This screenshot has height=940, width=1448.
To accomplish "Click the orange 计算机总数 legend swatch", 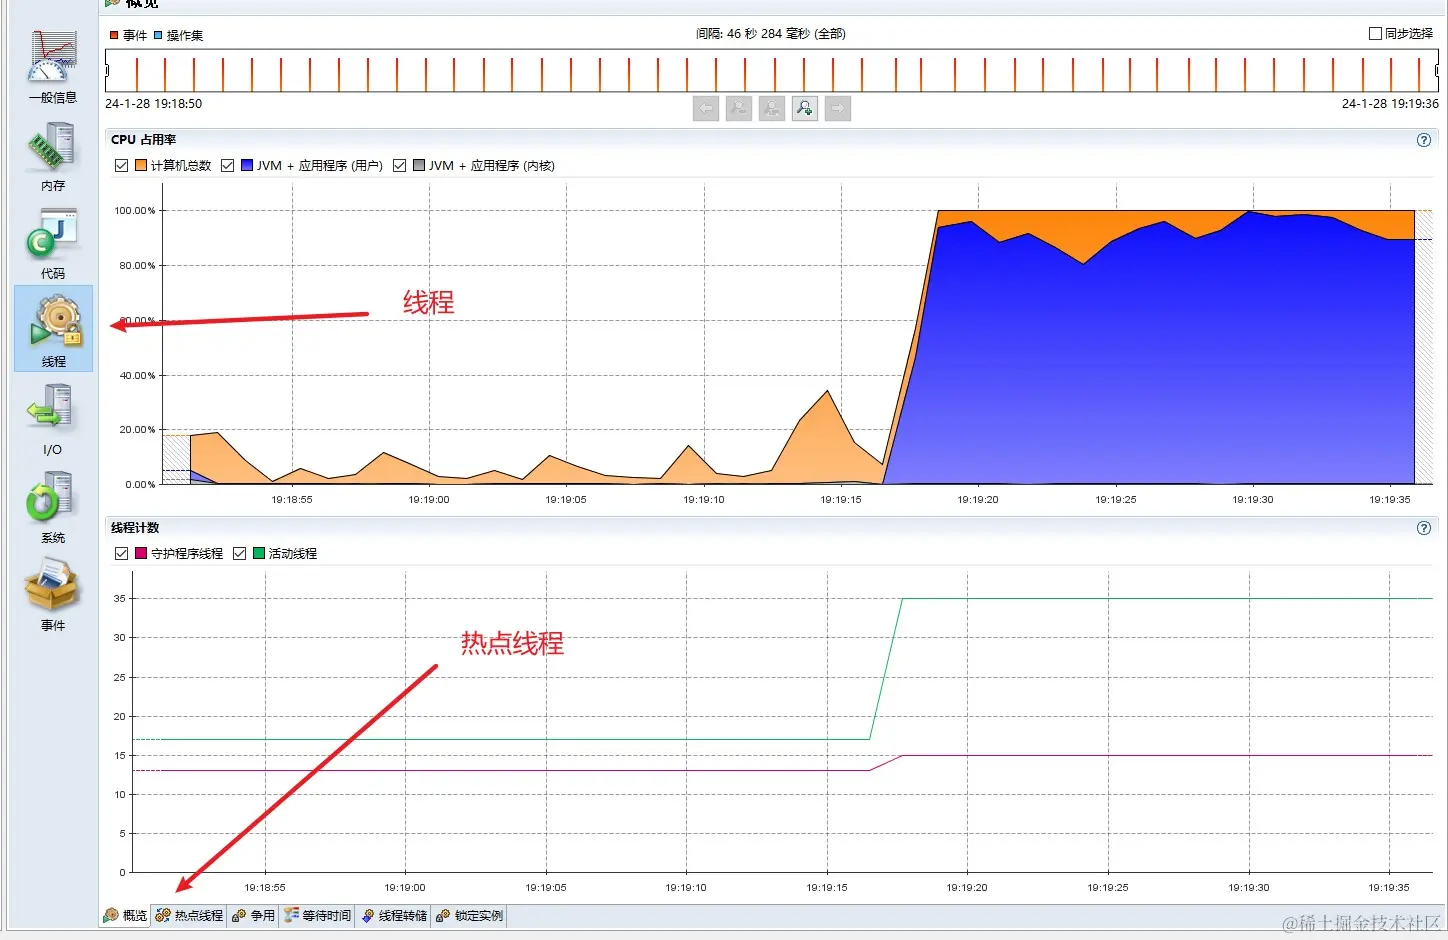I will [141, 166].
